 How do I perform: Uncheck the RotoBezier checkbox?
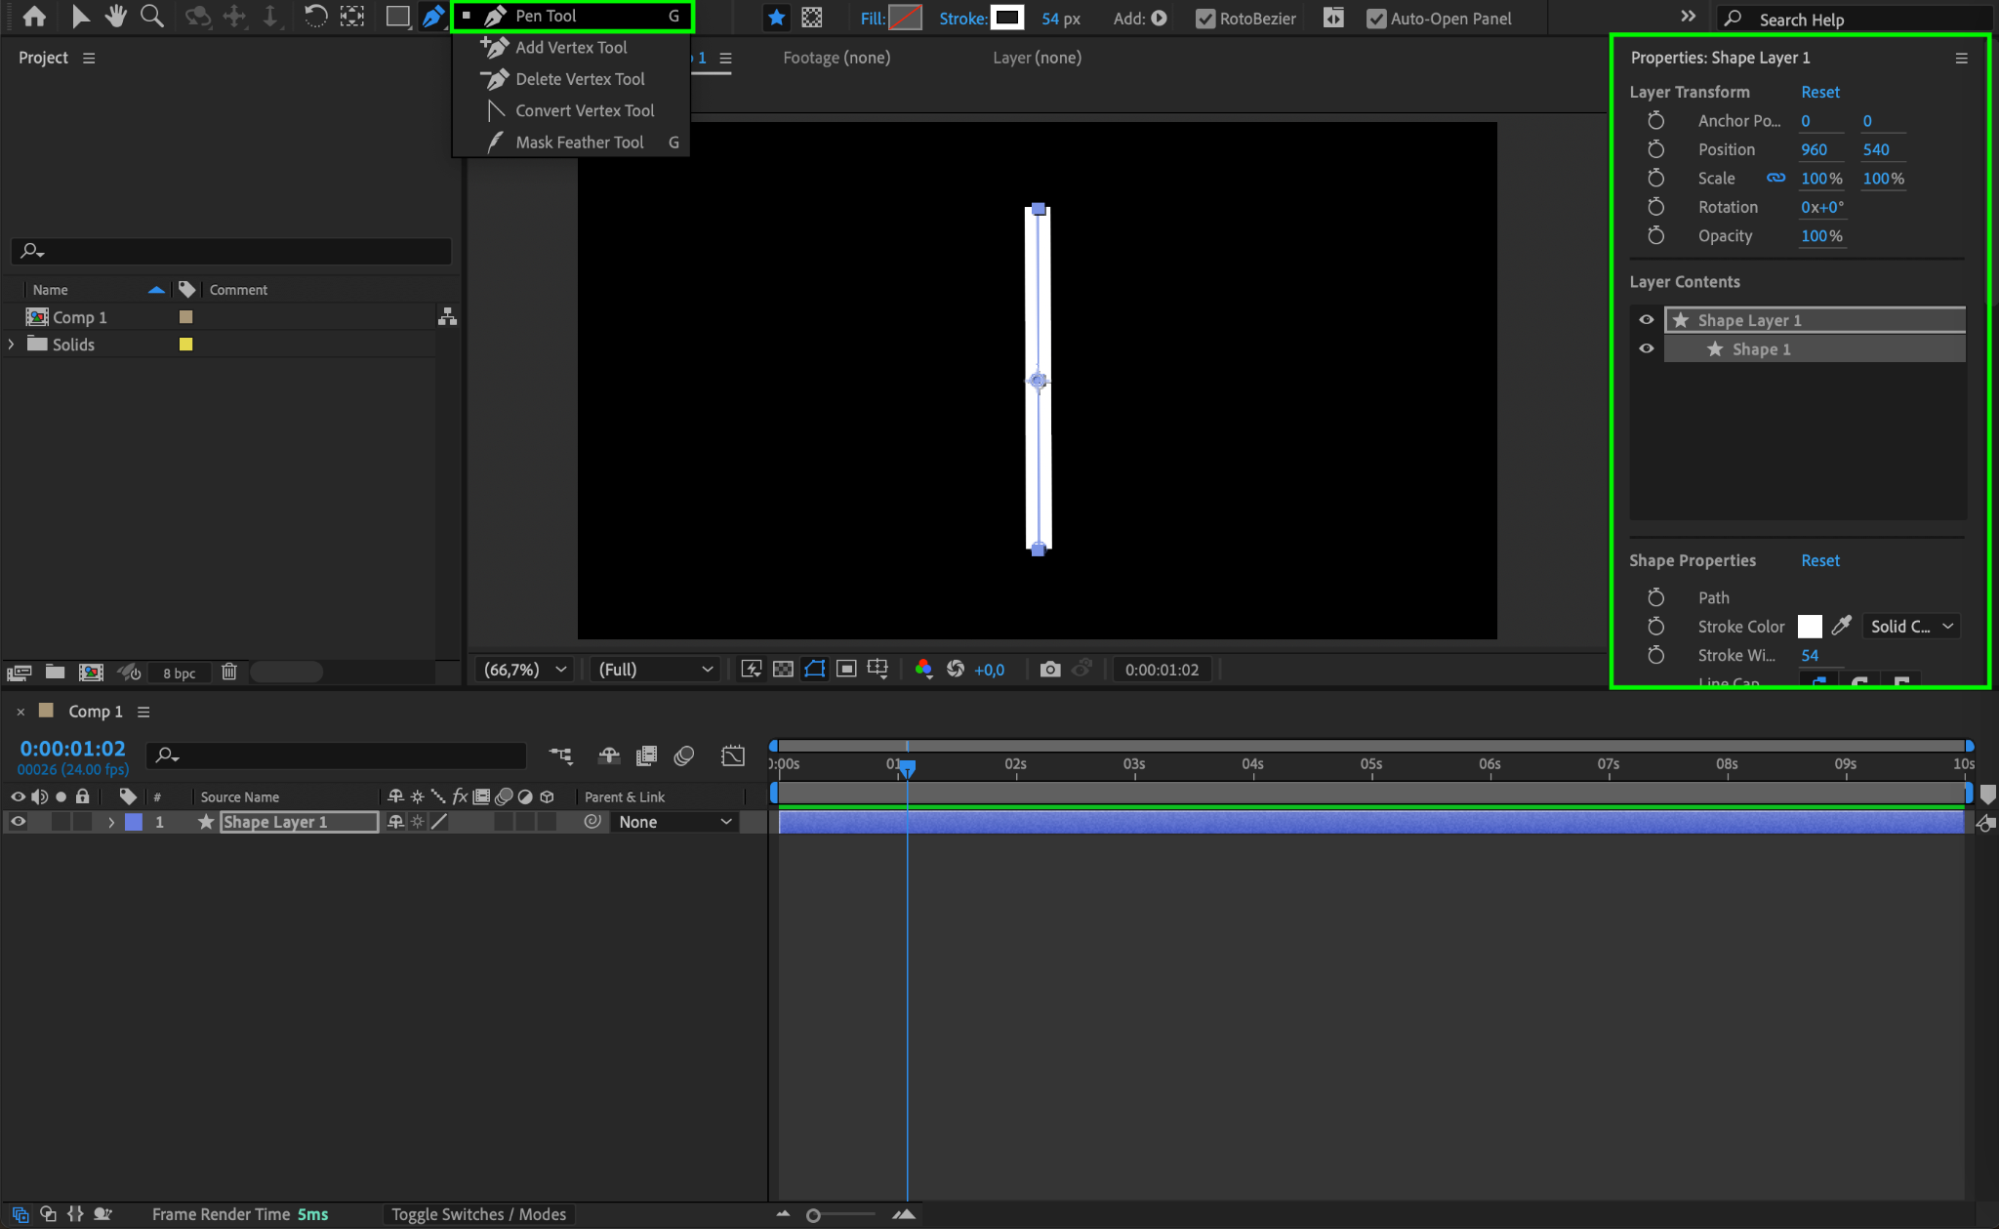click(x=1205, y=18)
